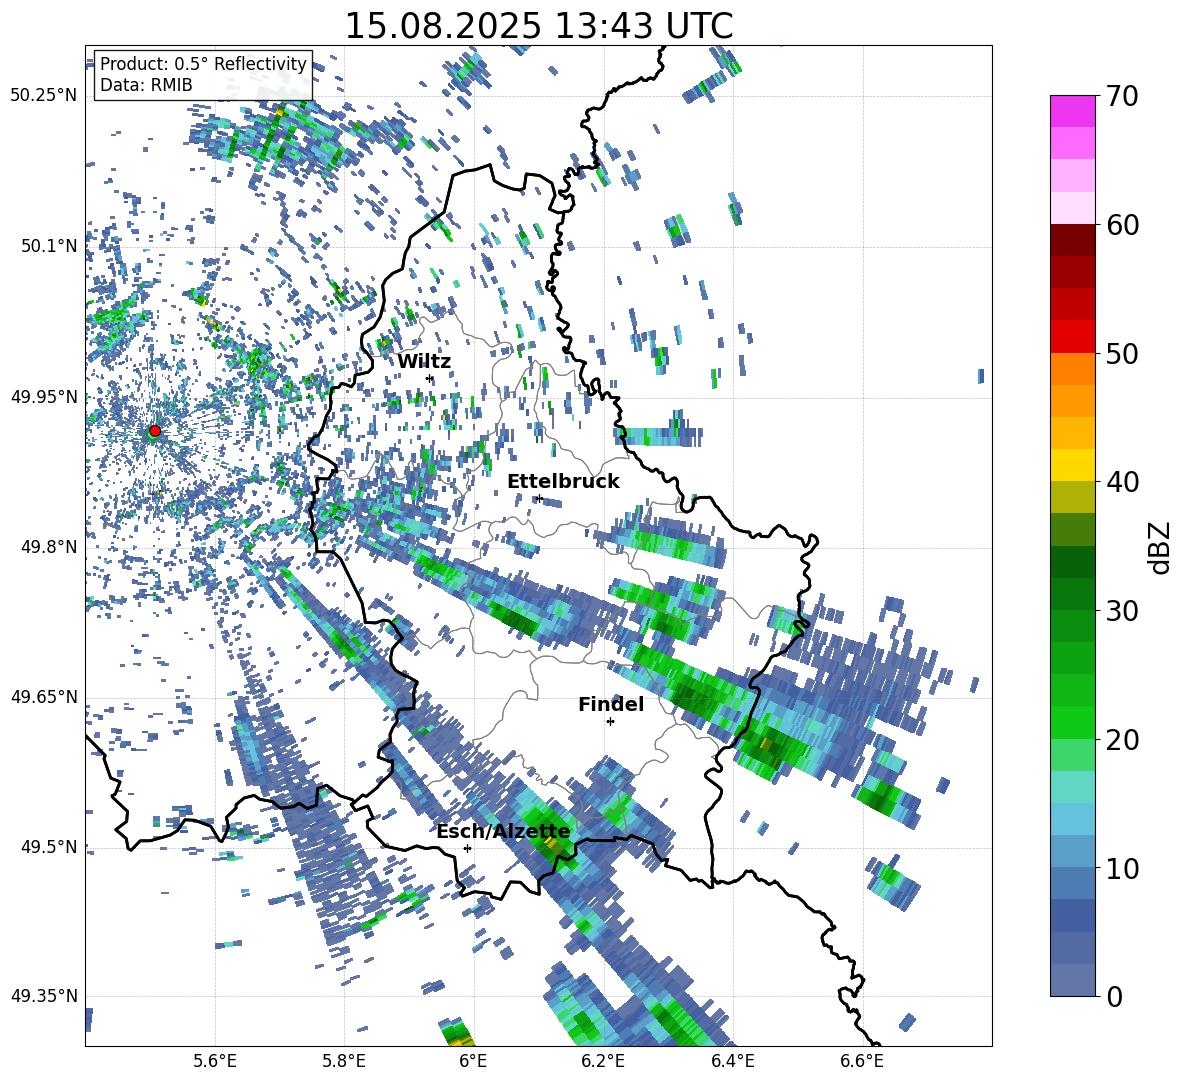The width and height of the screenshot is (1184, 1081).
Task: Click the orange colorbar segment below 50
Action: (1072, 368)
